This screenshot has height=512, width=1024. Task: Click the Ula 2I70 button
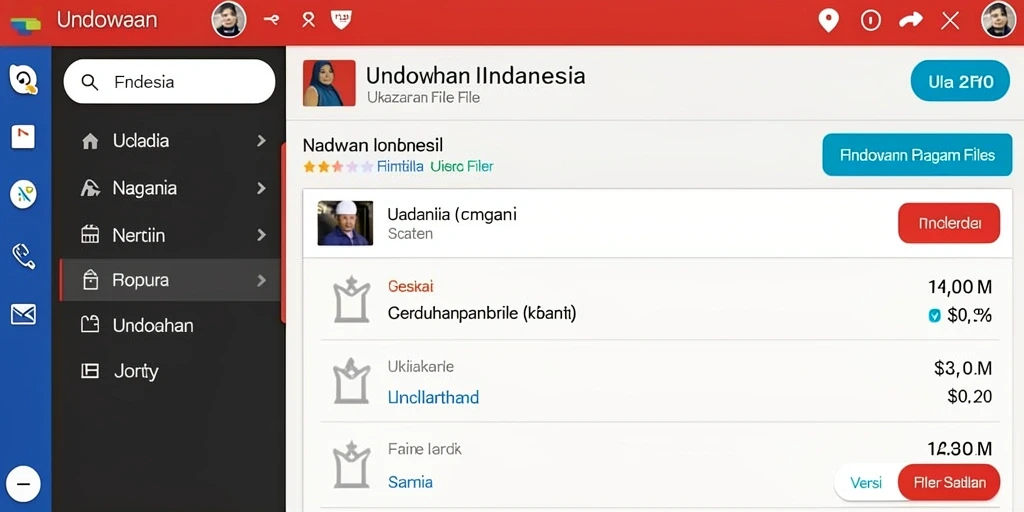point(960,81)
